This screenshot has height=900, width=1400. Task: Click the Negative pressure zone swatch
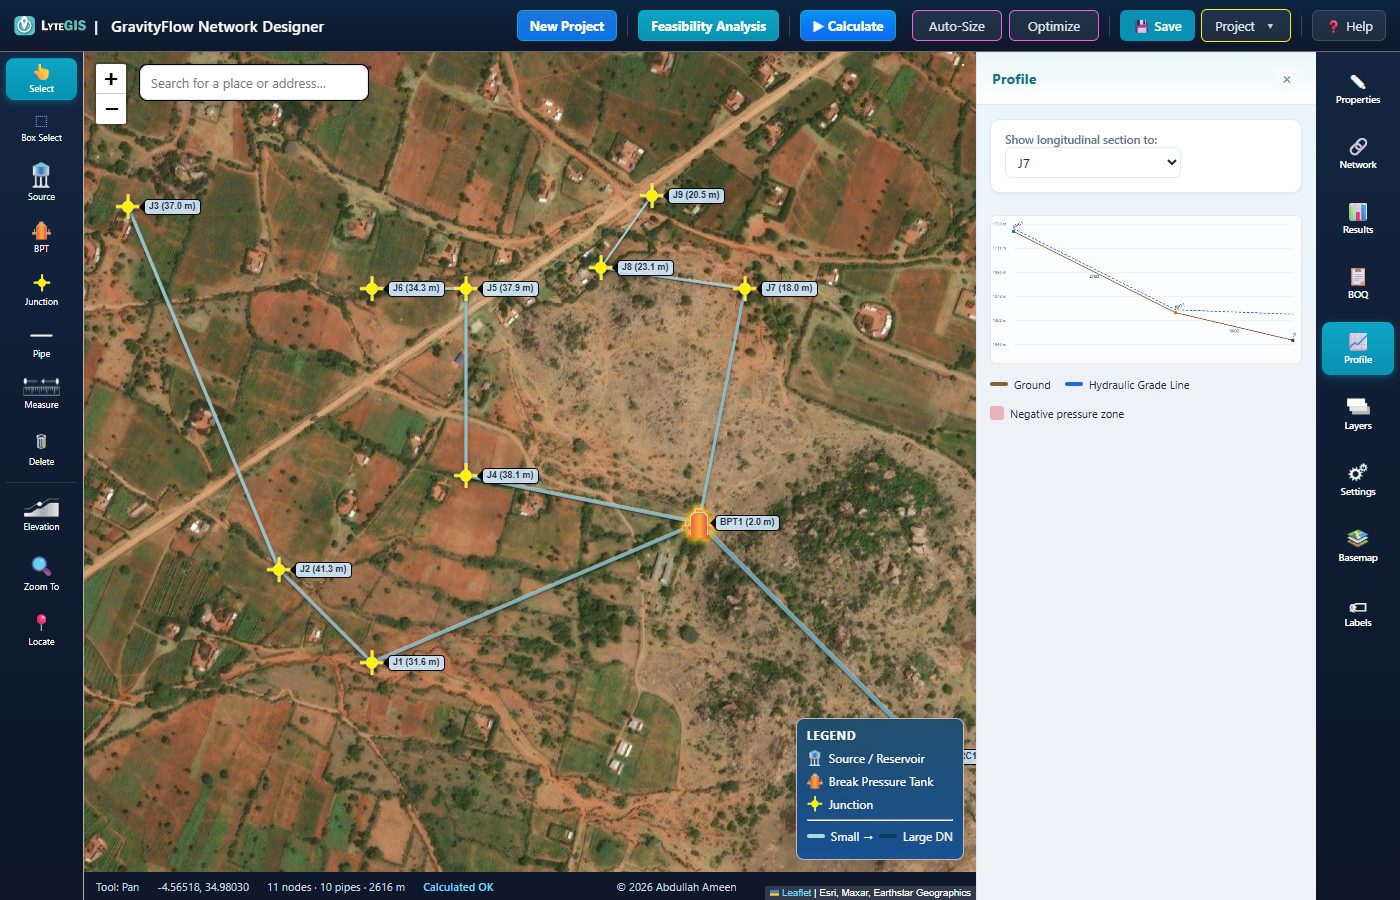click(997, 413)
